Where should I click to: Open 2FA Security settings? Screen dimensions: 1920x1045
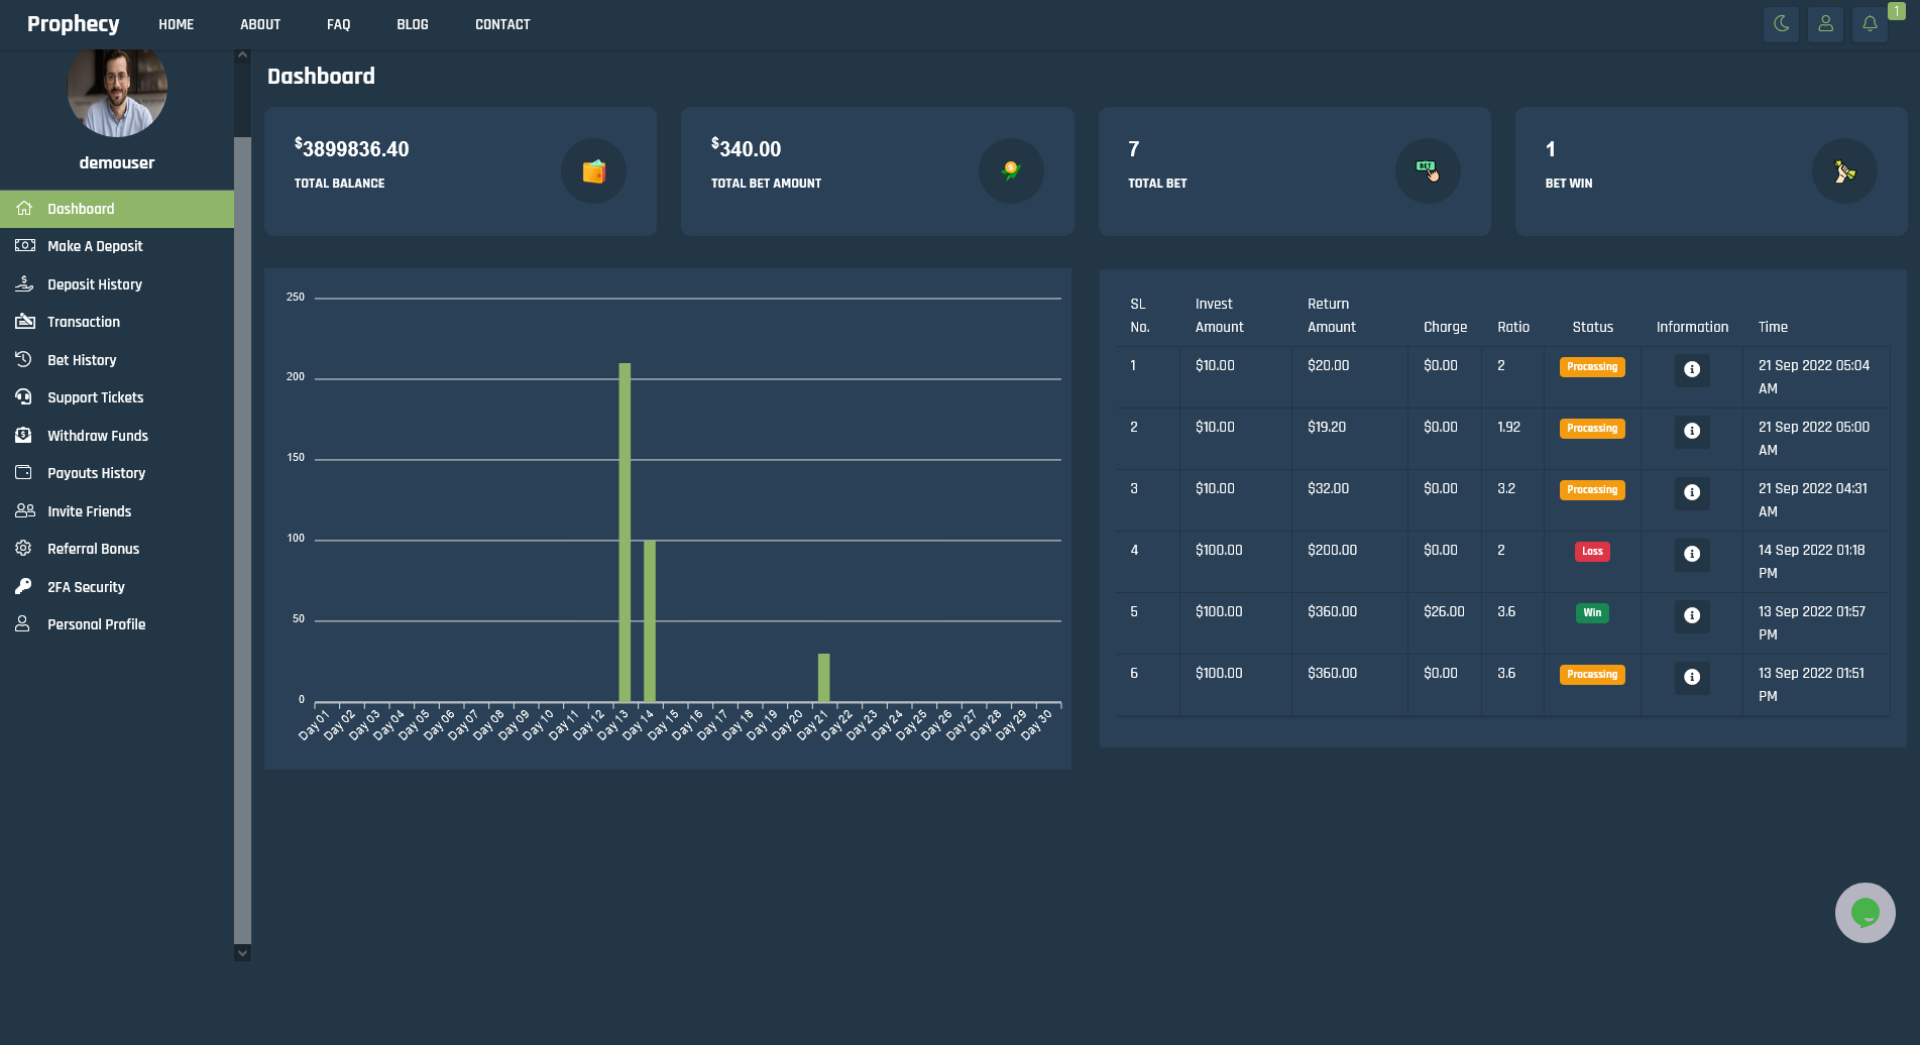click(86, 587)
